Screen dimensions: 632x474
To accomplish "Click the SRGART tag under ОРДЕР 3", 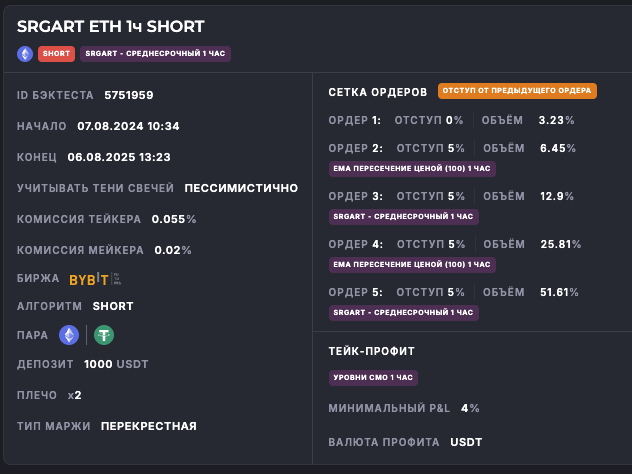I will coord(403,216).
